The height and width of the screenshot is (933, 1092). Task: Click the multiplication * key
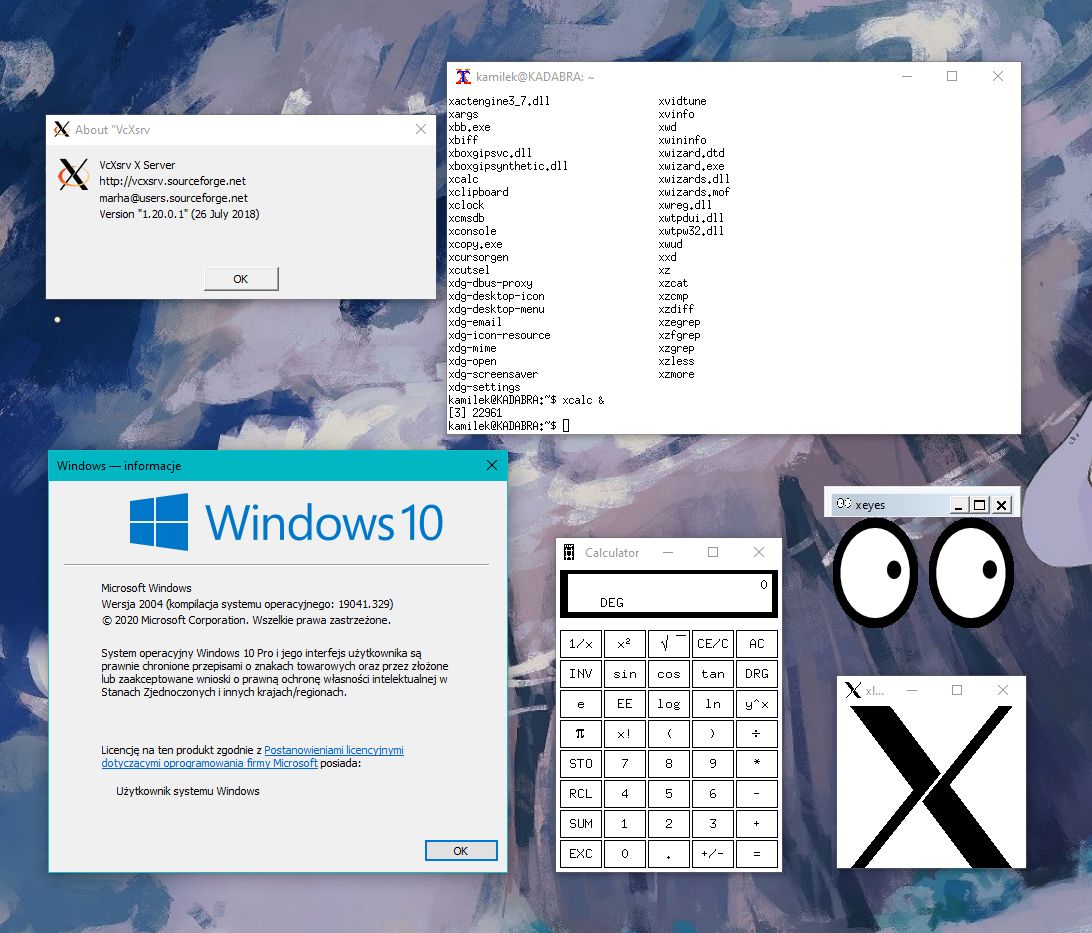(x=756, y=764)
